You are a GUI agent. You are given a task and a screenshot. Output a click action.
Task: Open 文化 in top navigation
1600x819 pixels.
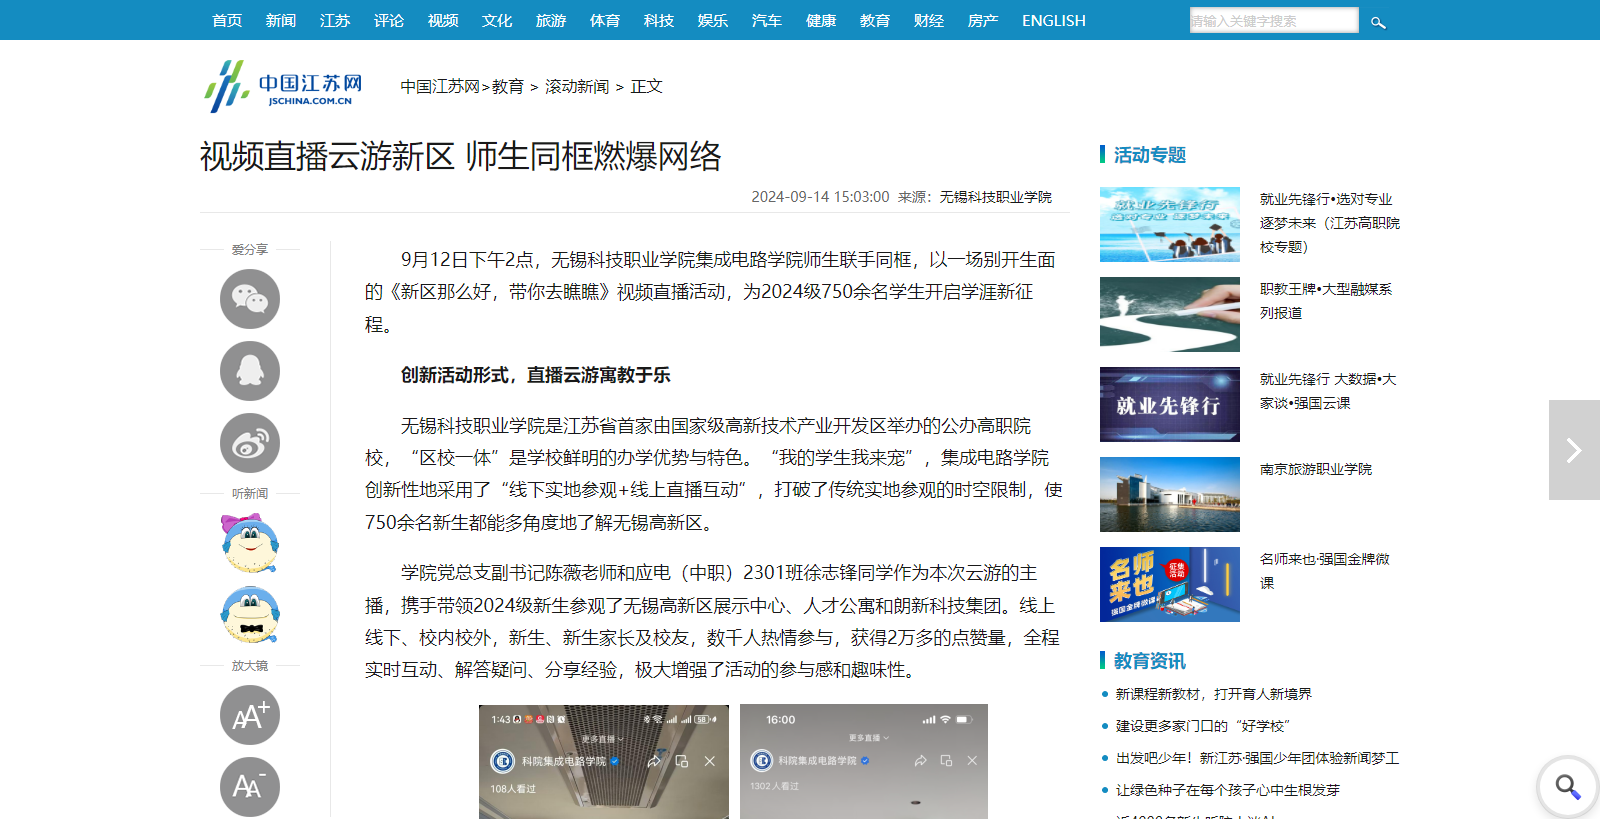[497, 20]
